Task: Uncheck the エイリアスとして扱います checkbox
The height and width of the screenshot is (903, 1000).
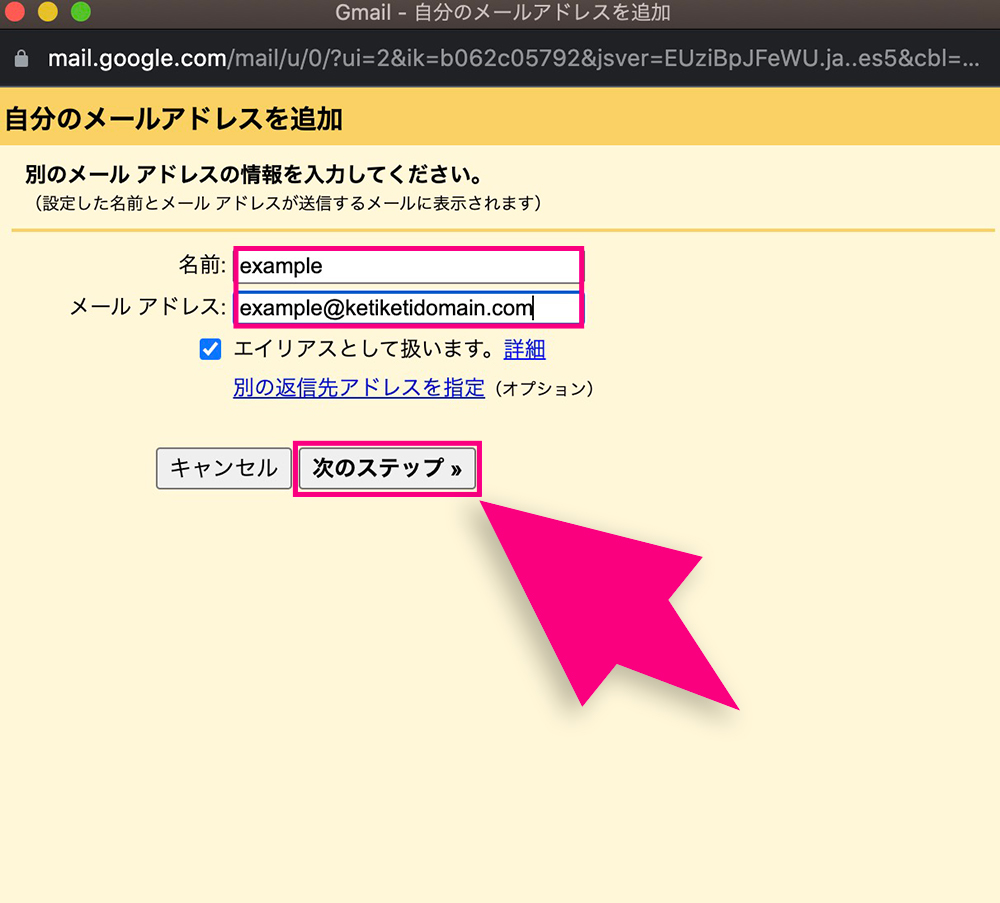Action: (210, 349)
